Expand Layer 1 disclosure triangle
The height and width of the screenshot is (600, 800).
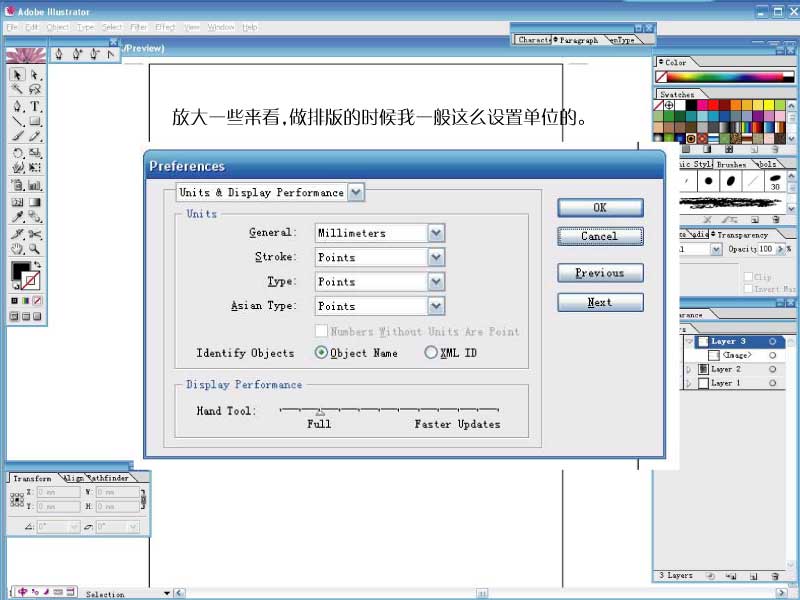tap(689, 383)
